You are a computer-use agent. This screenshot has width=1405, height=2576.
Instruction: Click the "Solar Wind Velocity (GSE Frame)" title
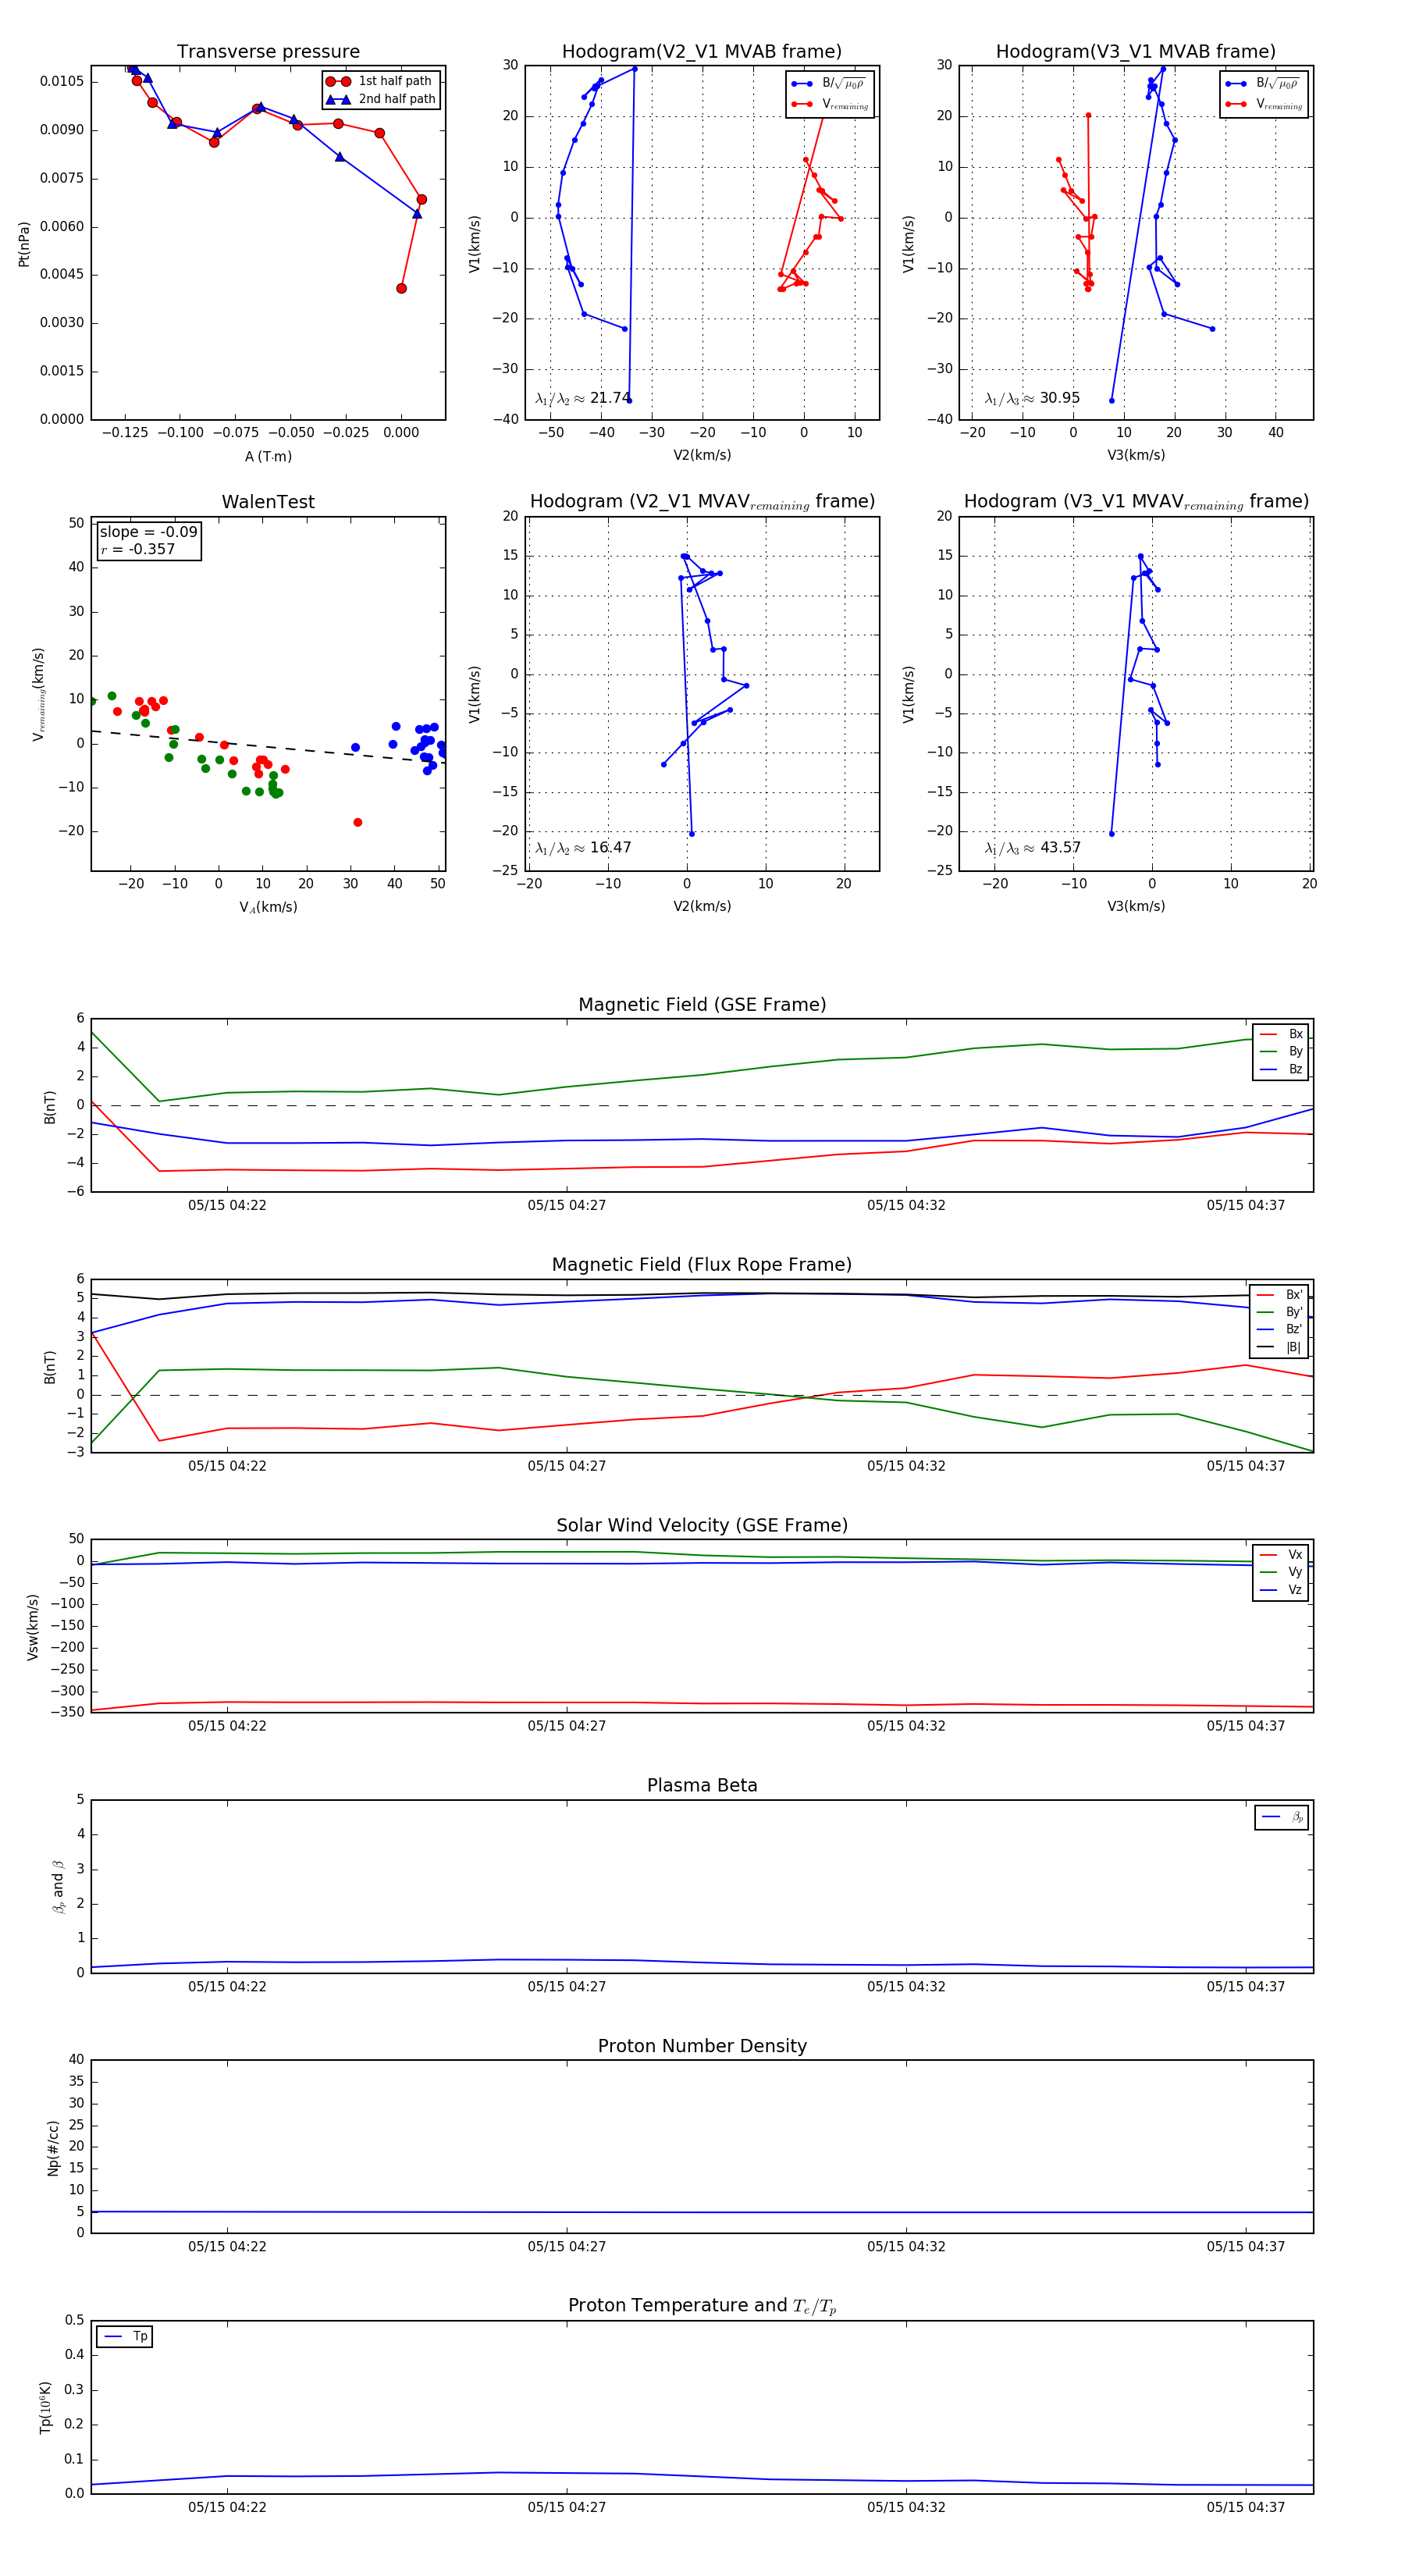pos(702,1526)
